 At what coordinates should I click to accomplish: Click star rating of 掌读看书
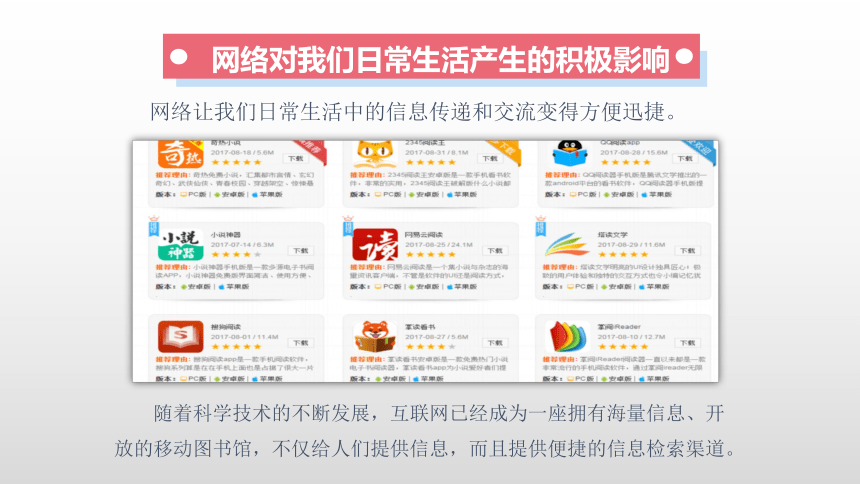click(430, 347)
